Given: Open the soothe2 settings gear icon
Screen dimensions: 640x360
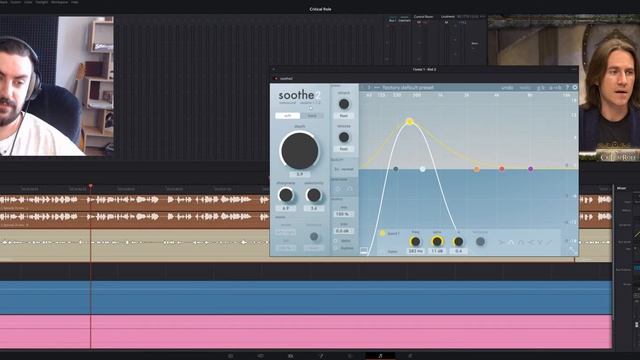Looking at the screenshot, I should click(575, 87).
